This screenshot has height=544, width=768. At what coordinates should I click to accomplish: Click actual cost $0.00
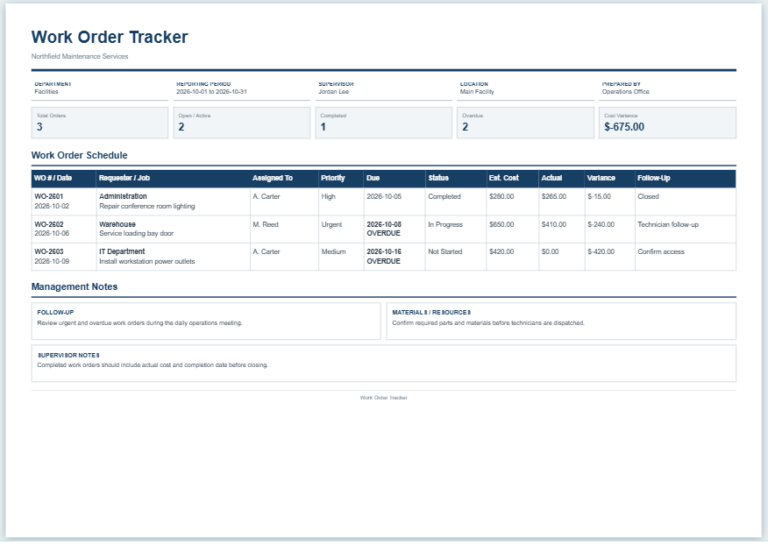(x=551, y=252)
